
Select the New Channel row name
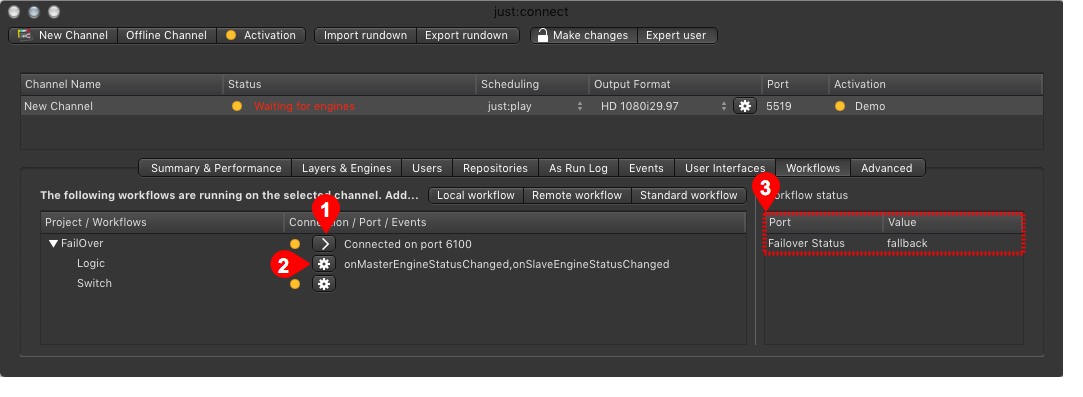[x=59, y=106]
